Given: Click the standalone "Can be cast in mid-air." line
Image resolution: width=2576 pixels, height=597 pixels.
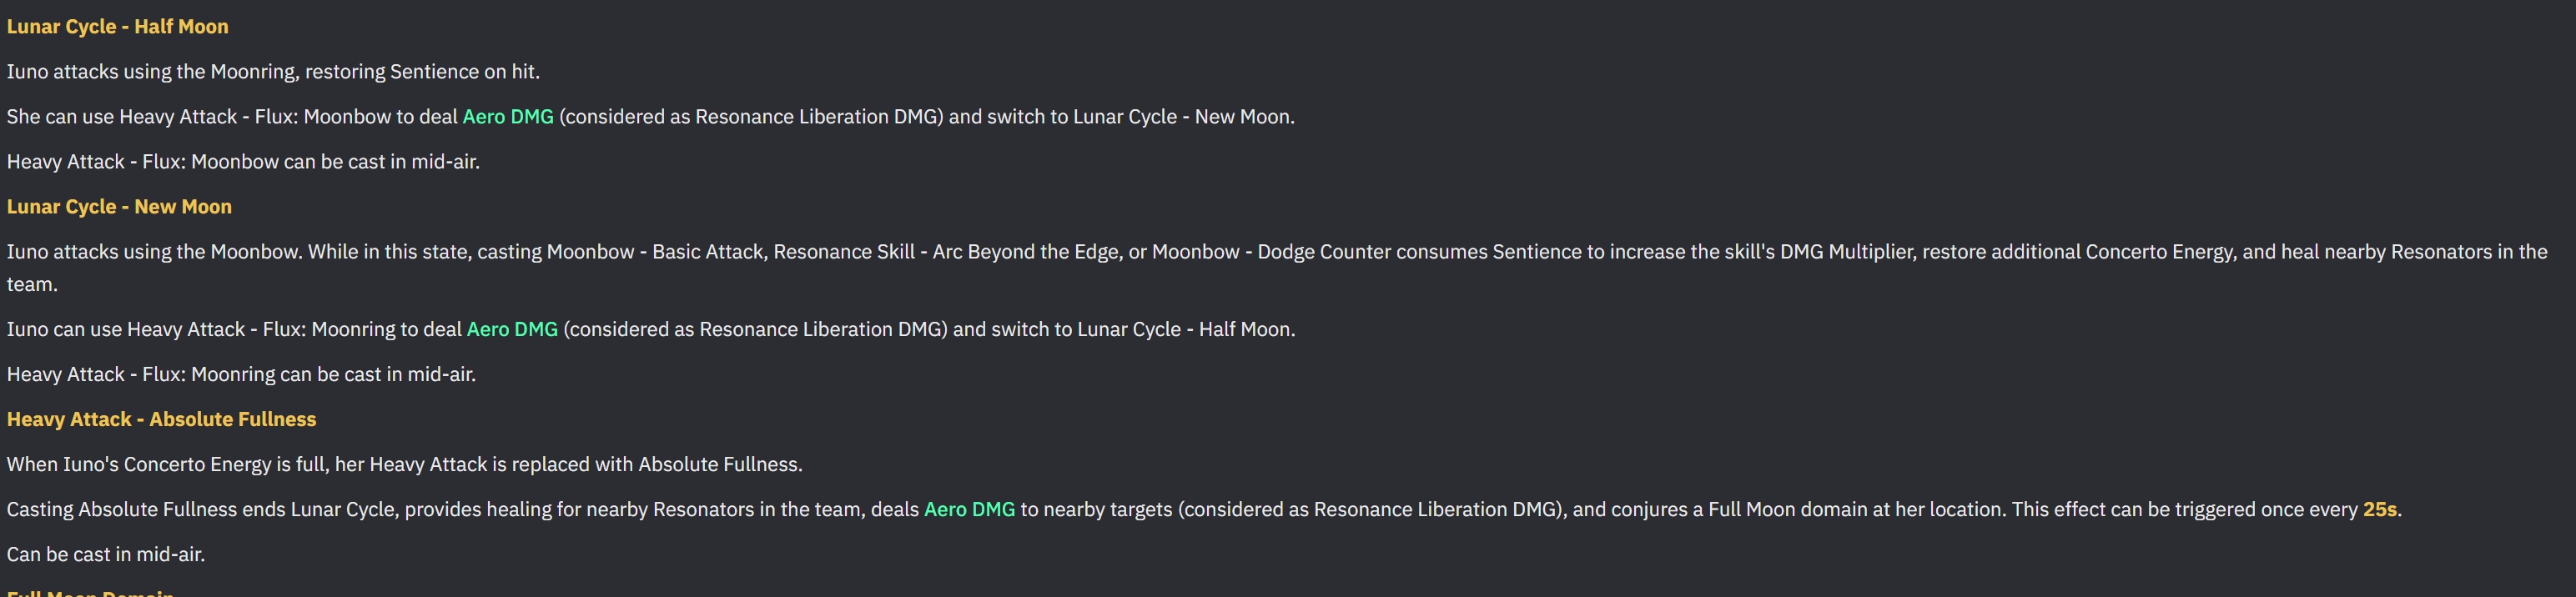Looking at the screenshot, I should [105, 555].
